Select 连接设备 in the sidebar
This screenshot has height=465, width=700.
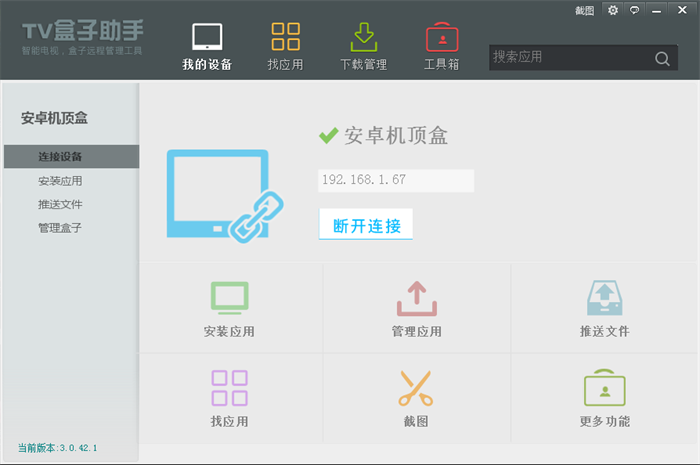point(71,157)
